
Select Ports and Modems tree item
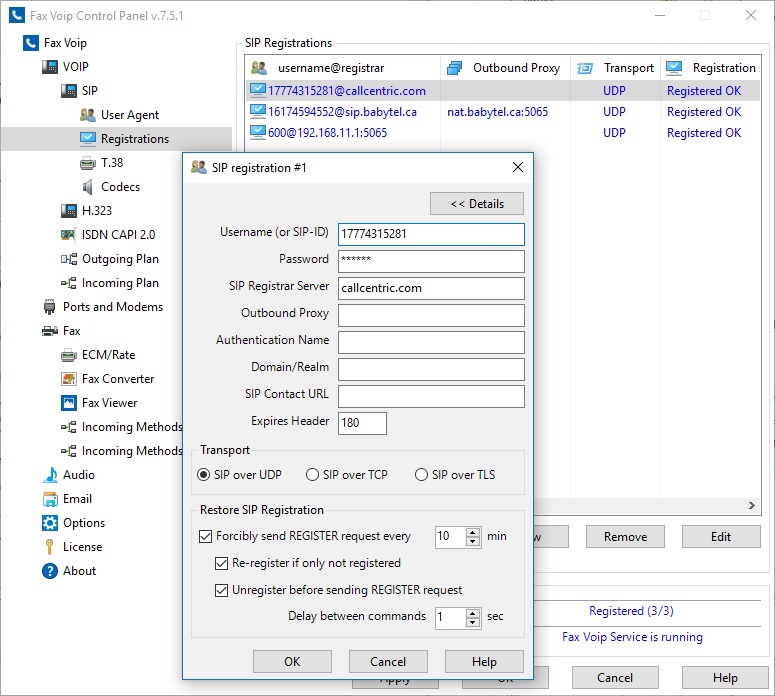(113, 307)
